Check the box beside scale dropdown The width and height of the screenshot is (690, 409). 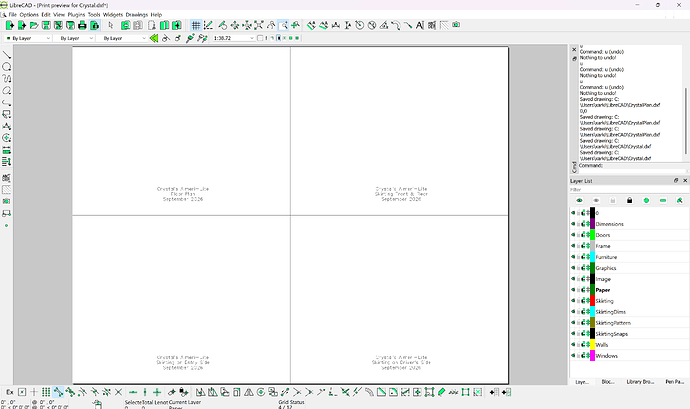click(x=260, y=38)
